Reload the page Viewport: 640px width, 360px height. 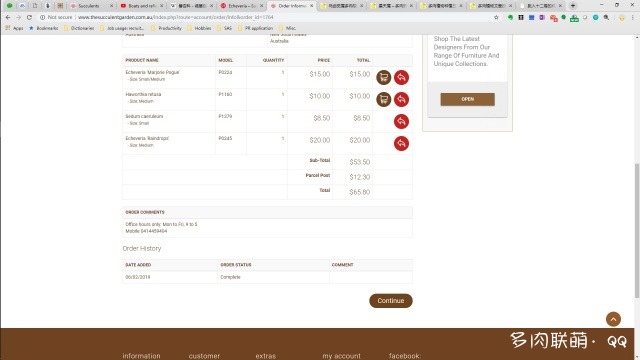29,18
